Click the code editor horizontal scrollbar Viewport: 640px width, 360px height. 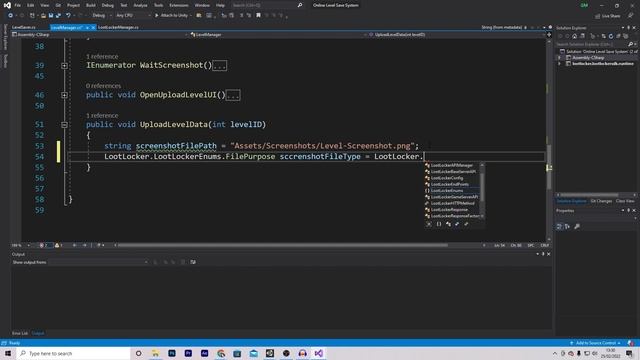pyautogui.click(x=282, y=245)
